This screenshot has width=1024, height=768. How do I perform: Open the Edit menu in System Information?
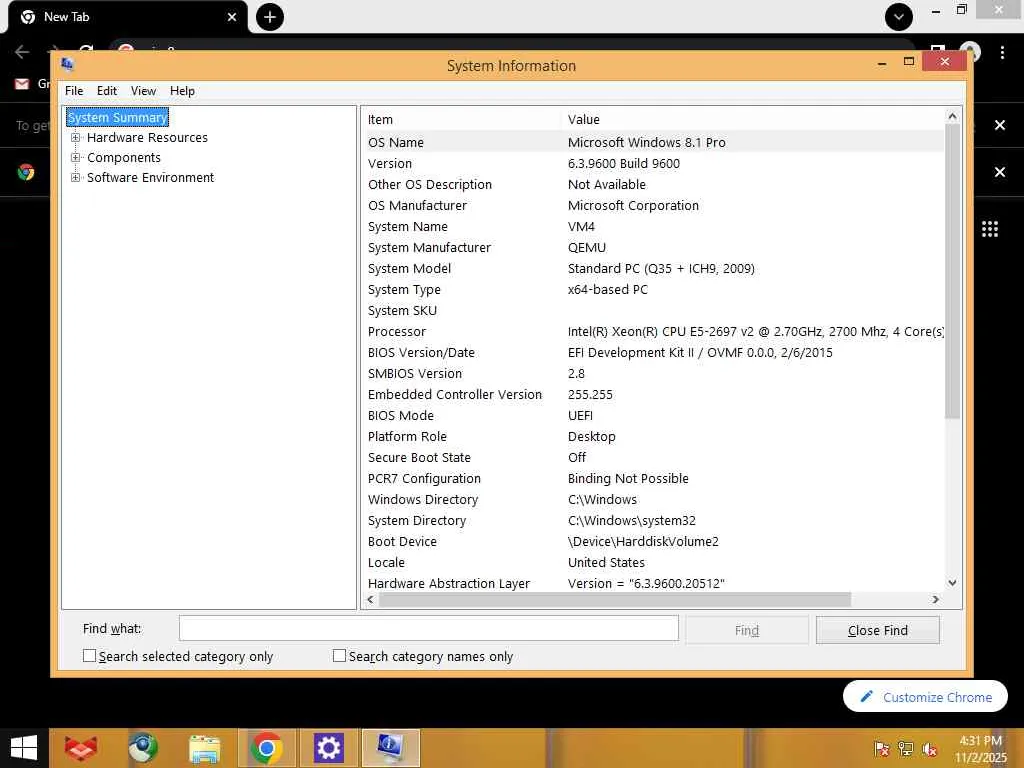[106, 91]
